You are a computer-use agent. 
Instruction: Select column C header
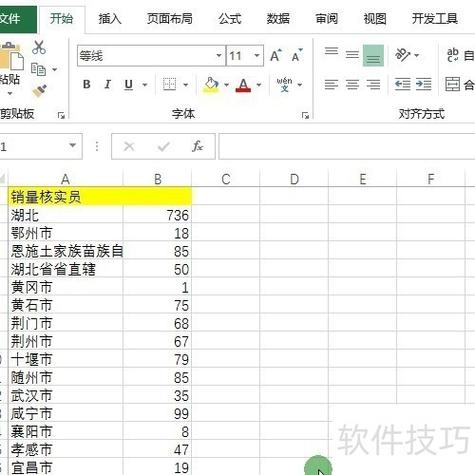(x=226, y=179)
